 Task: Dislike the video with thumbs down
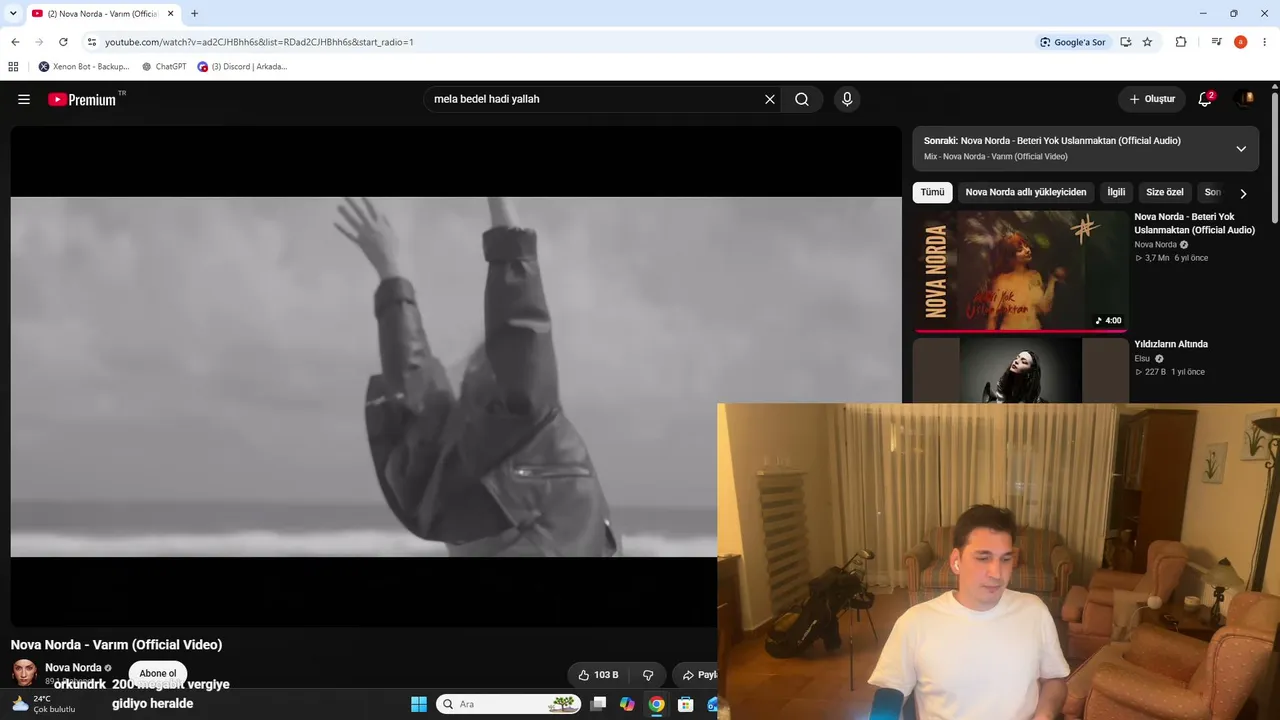click(x=648, y=675)
